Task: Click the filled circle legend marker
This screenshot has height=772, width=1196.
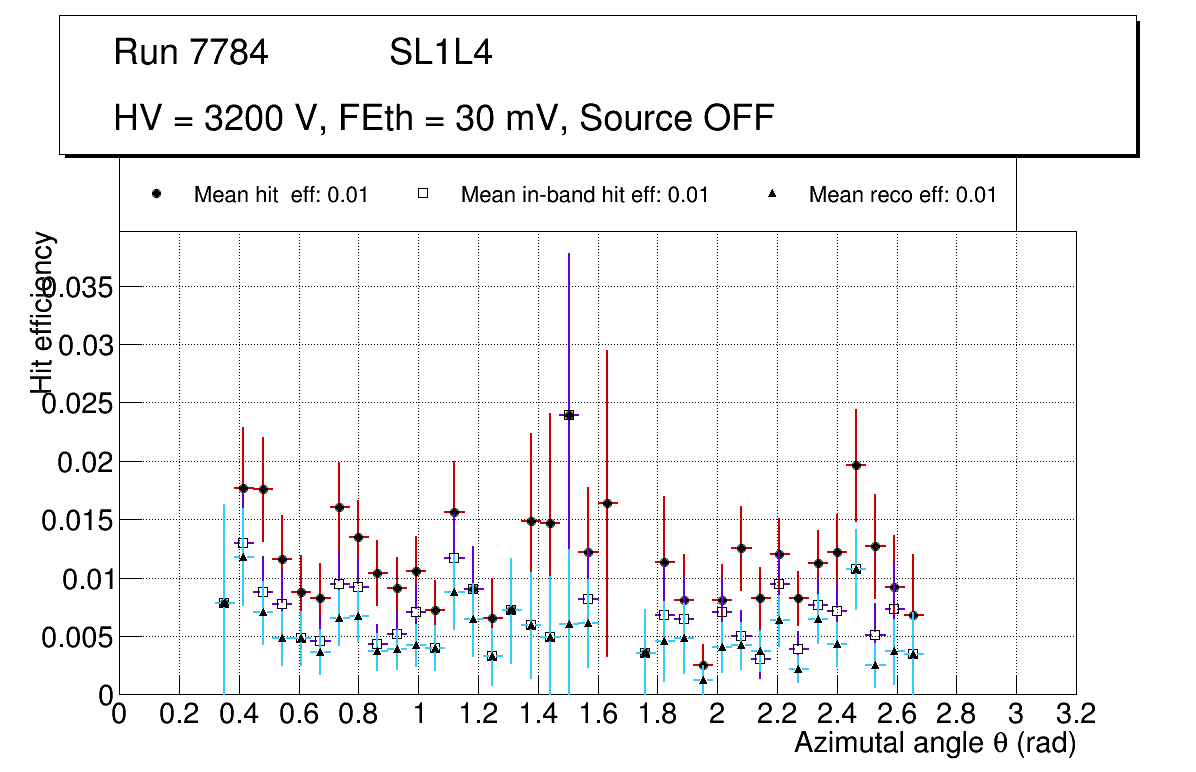Action: (x=157, y=194)
